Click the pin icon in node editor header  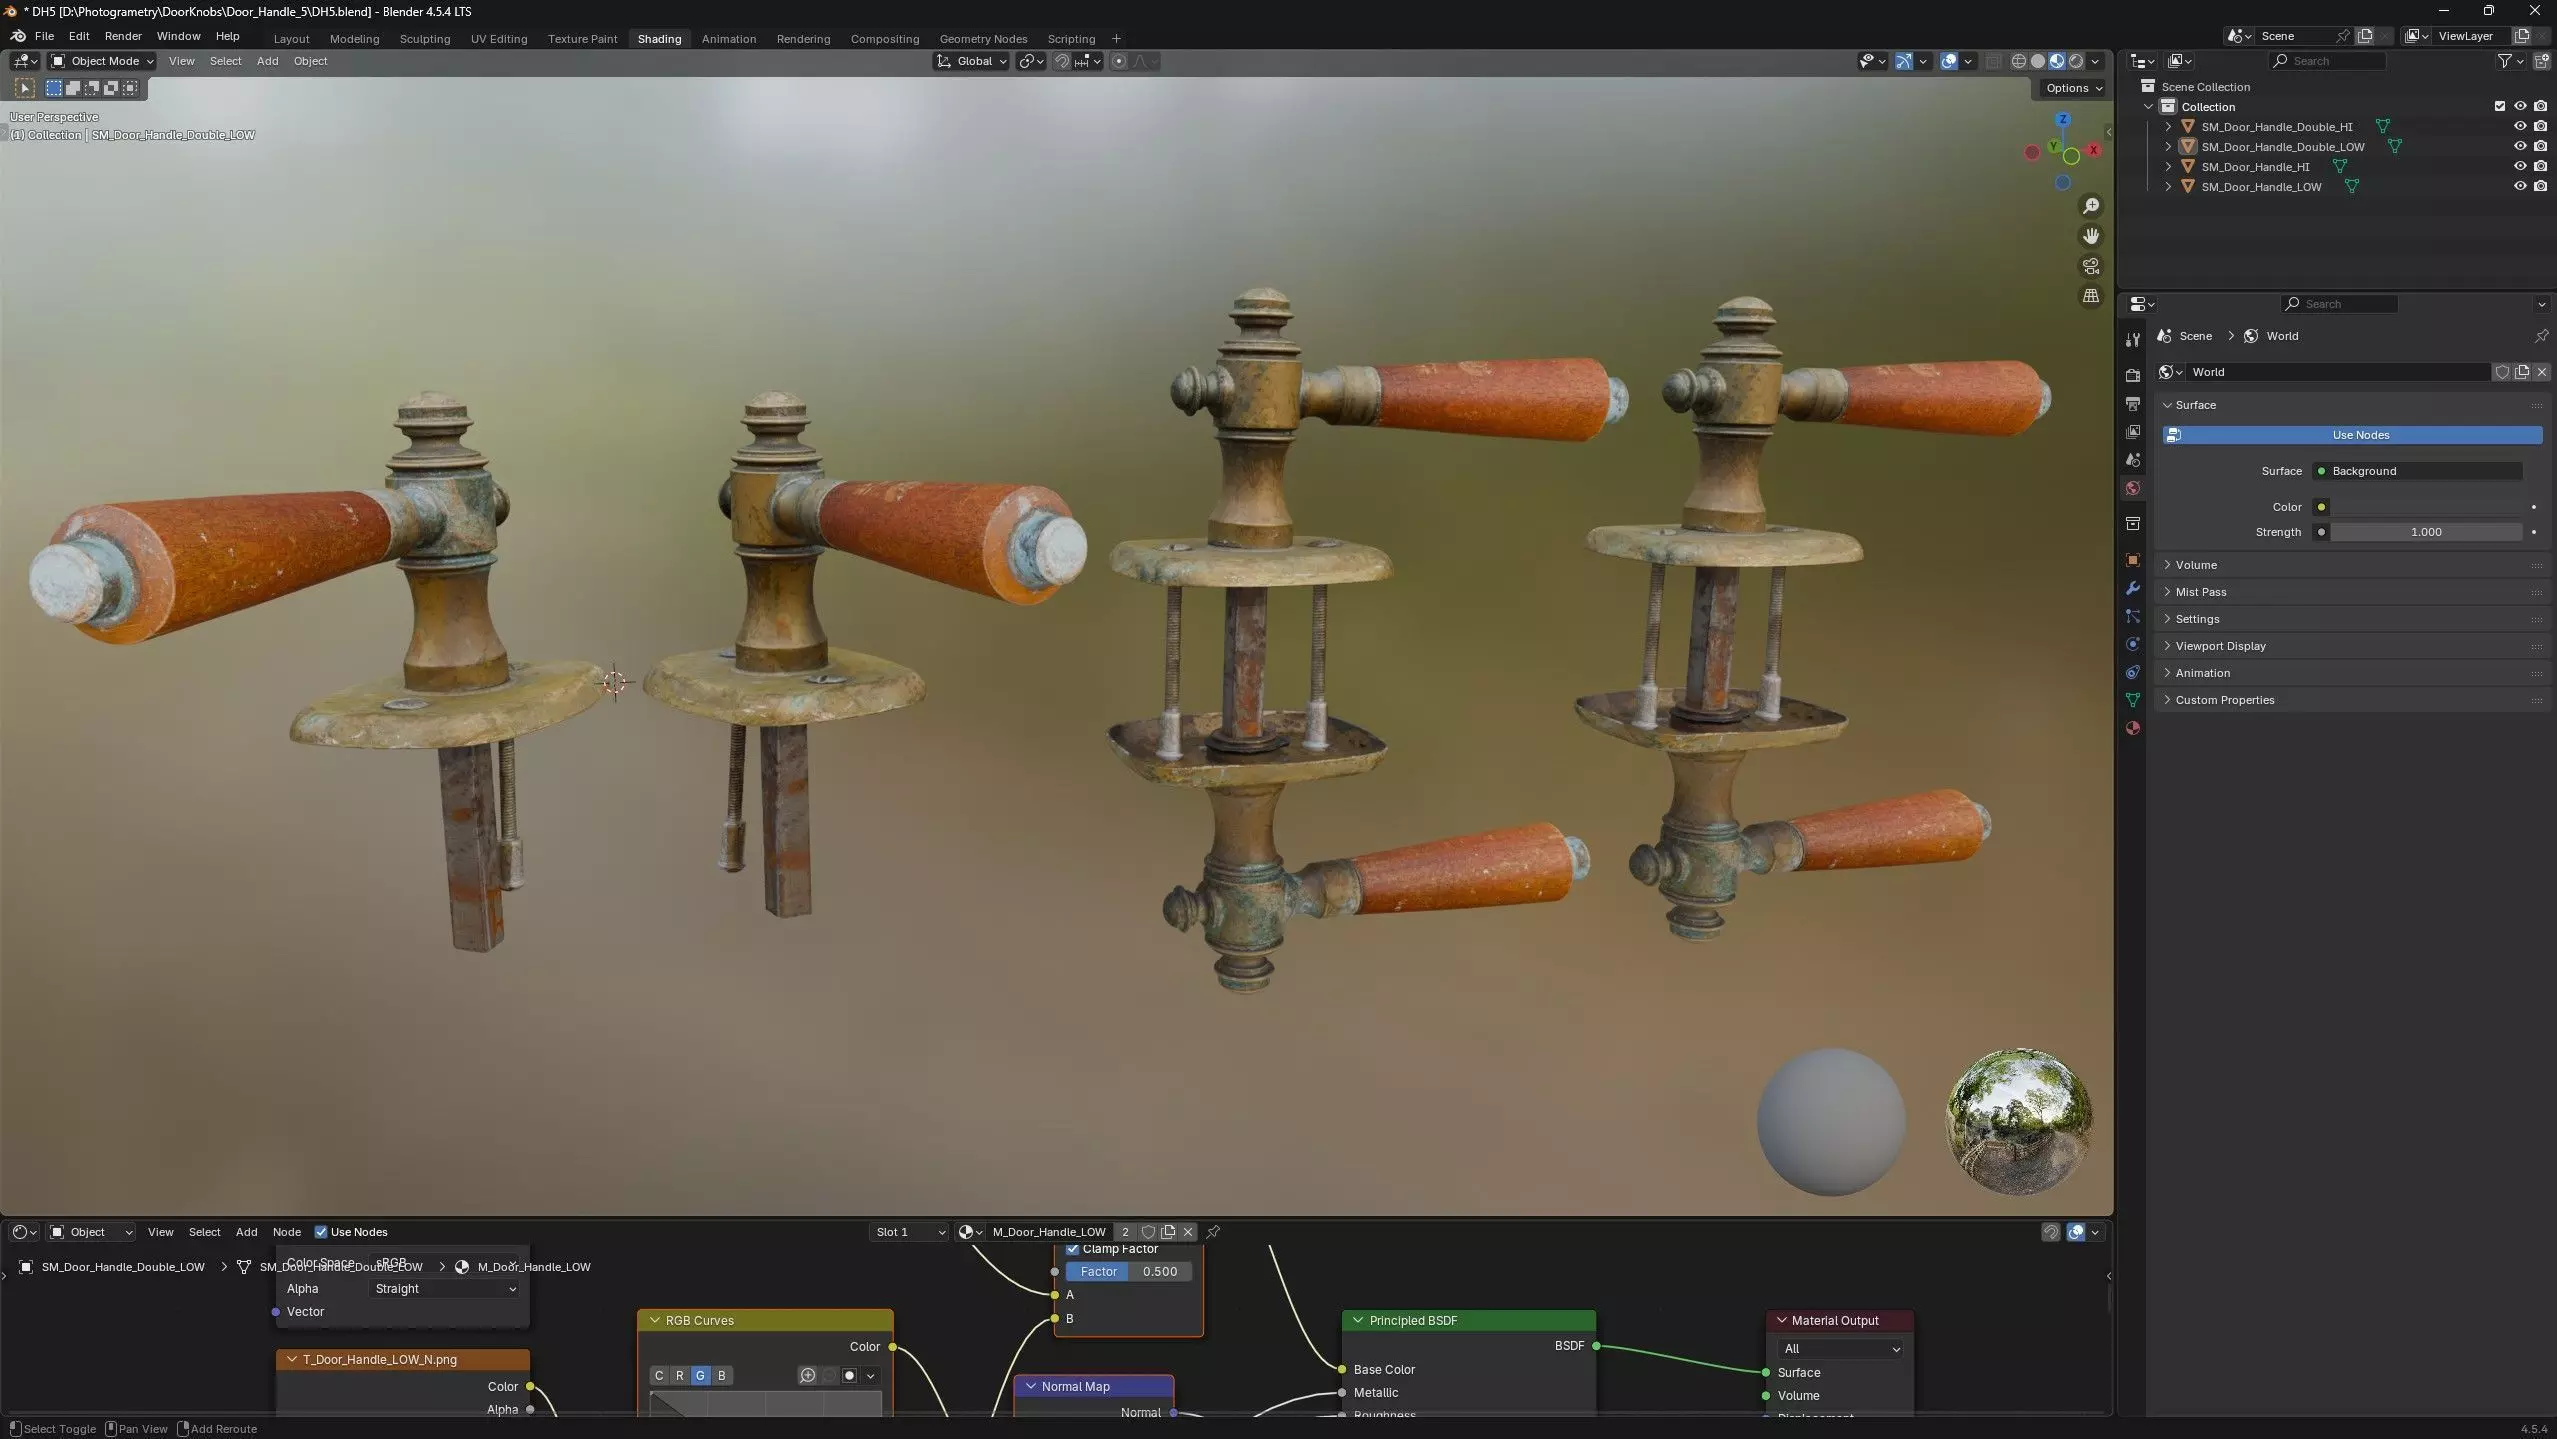click(1213, 1232)
